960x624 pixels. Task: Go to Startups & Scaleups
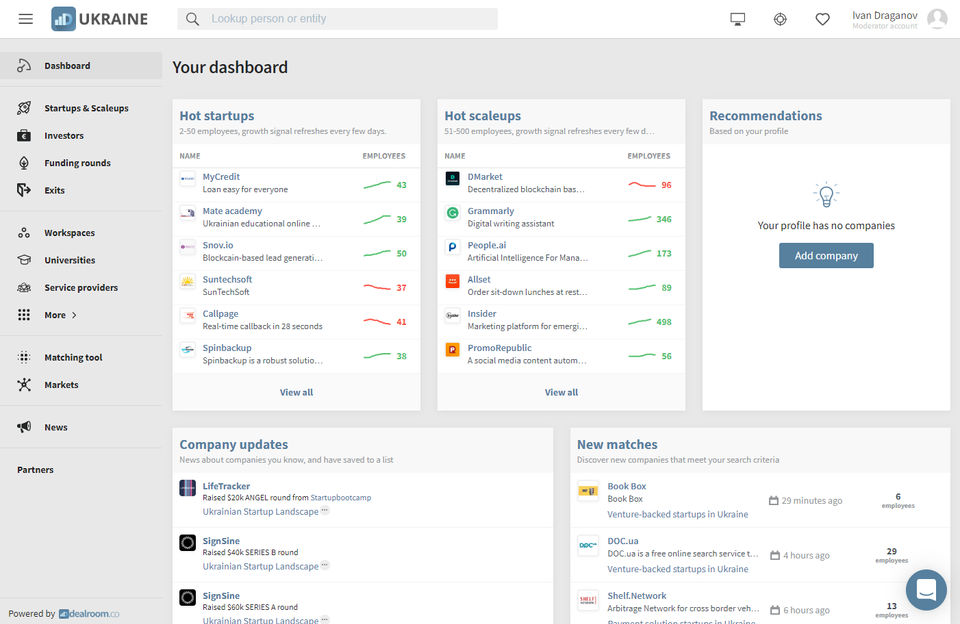click(86, 108)
